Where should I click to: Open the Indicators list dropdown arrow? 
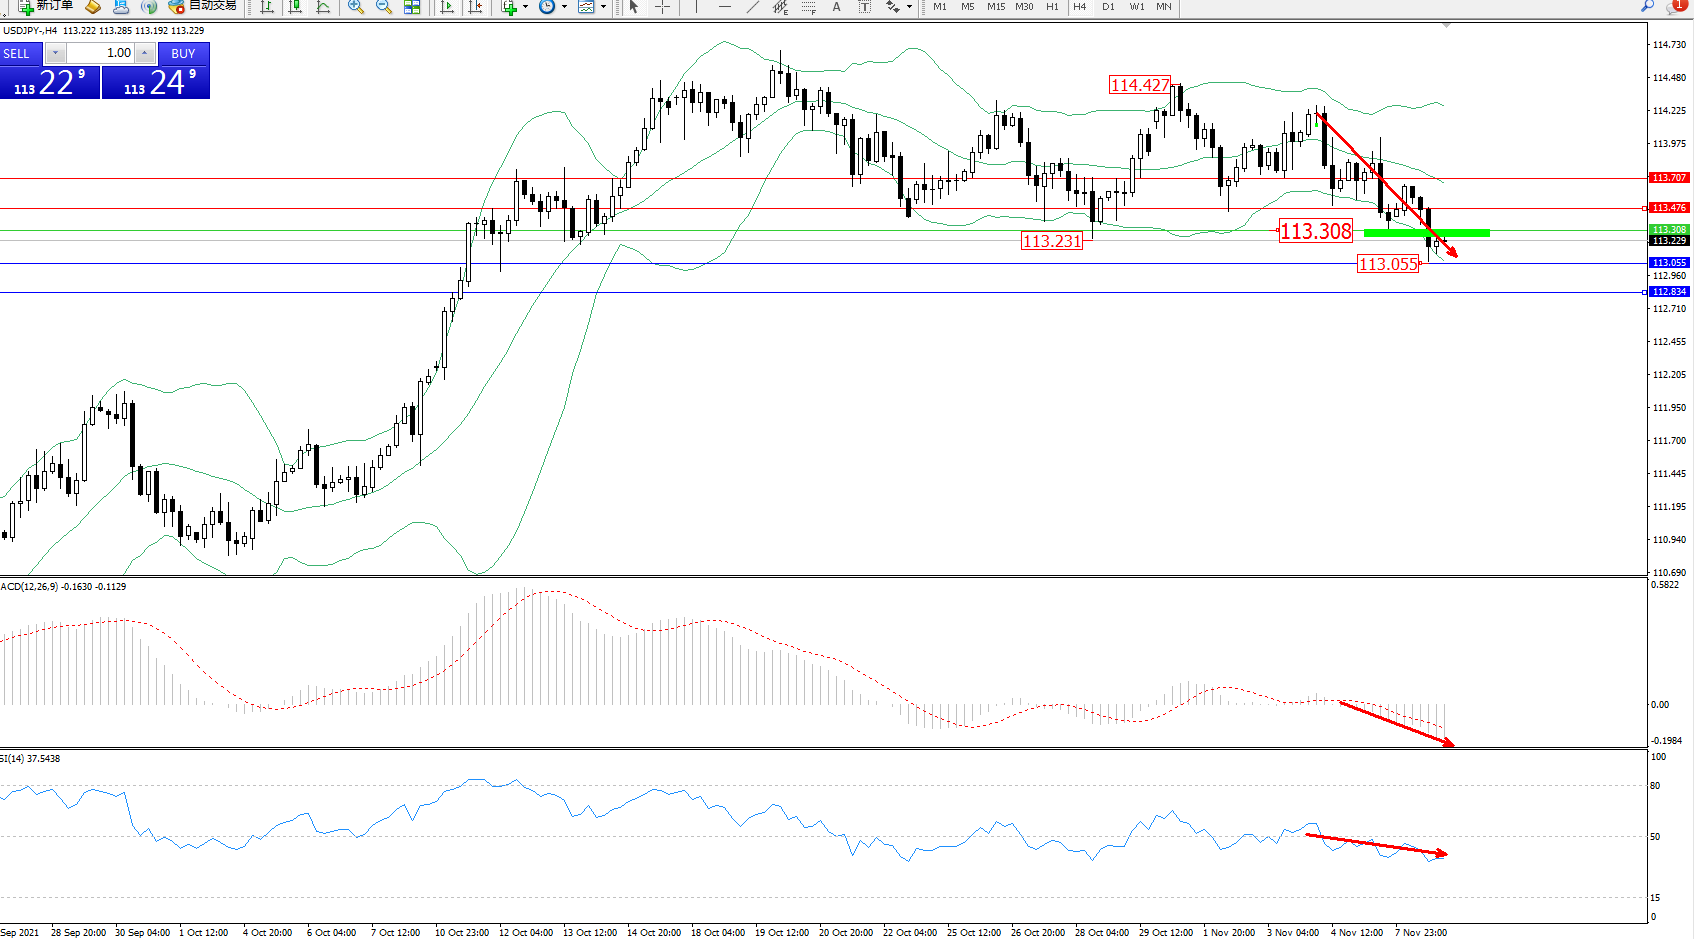click(x=525, y=7)
